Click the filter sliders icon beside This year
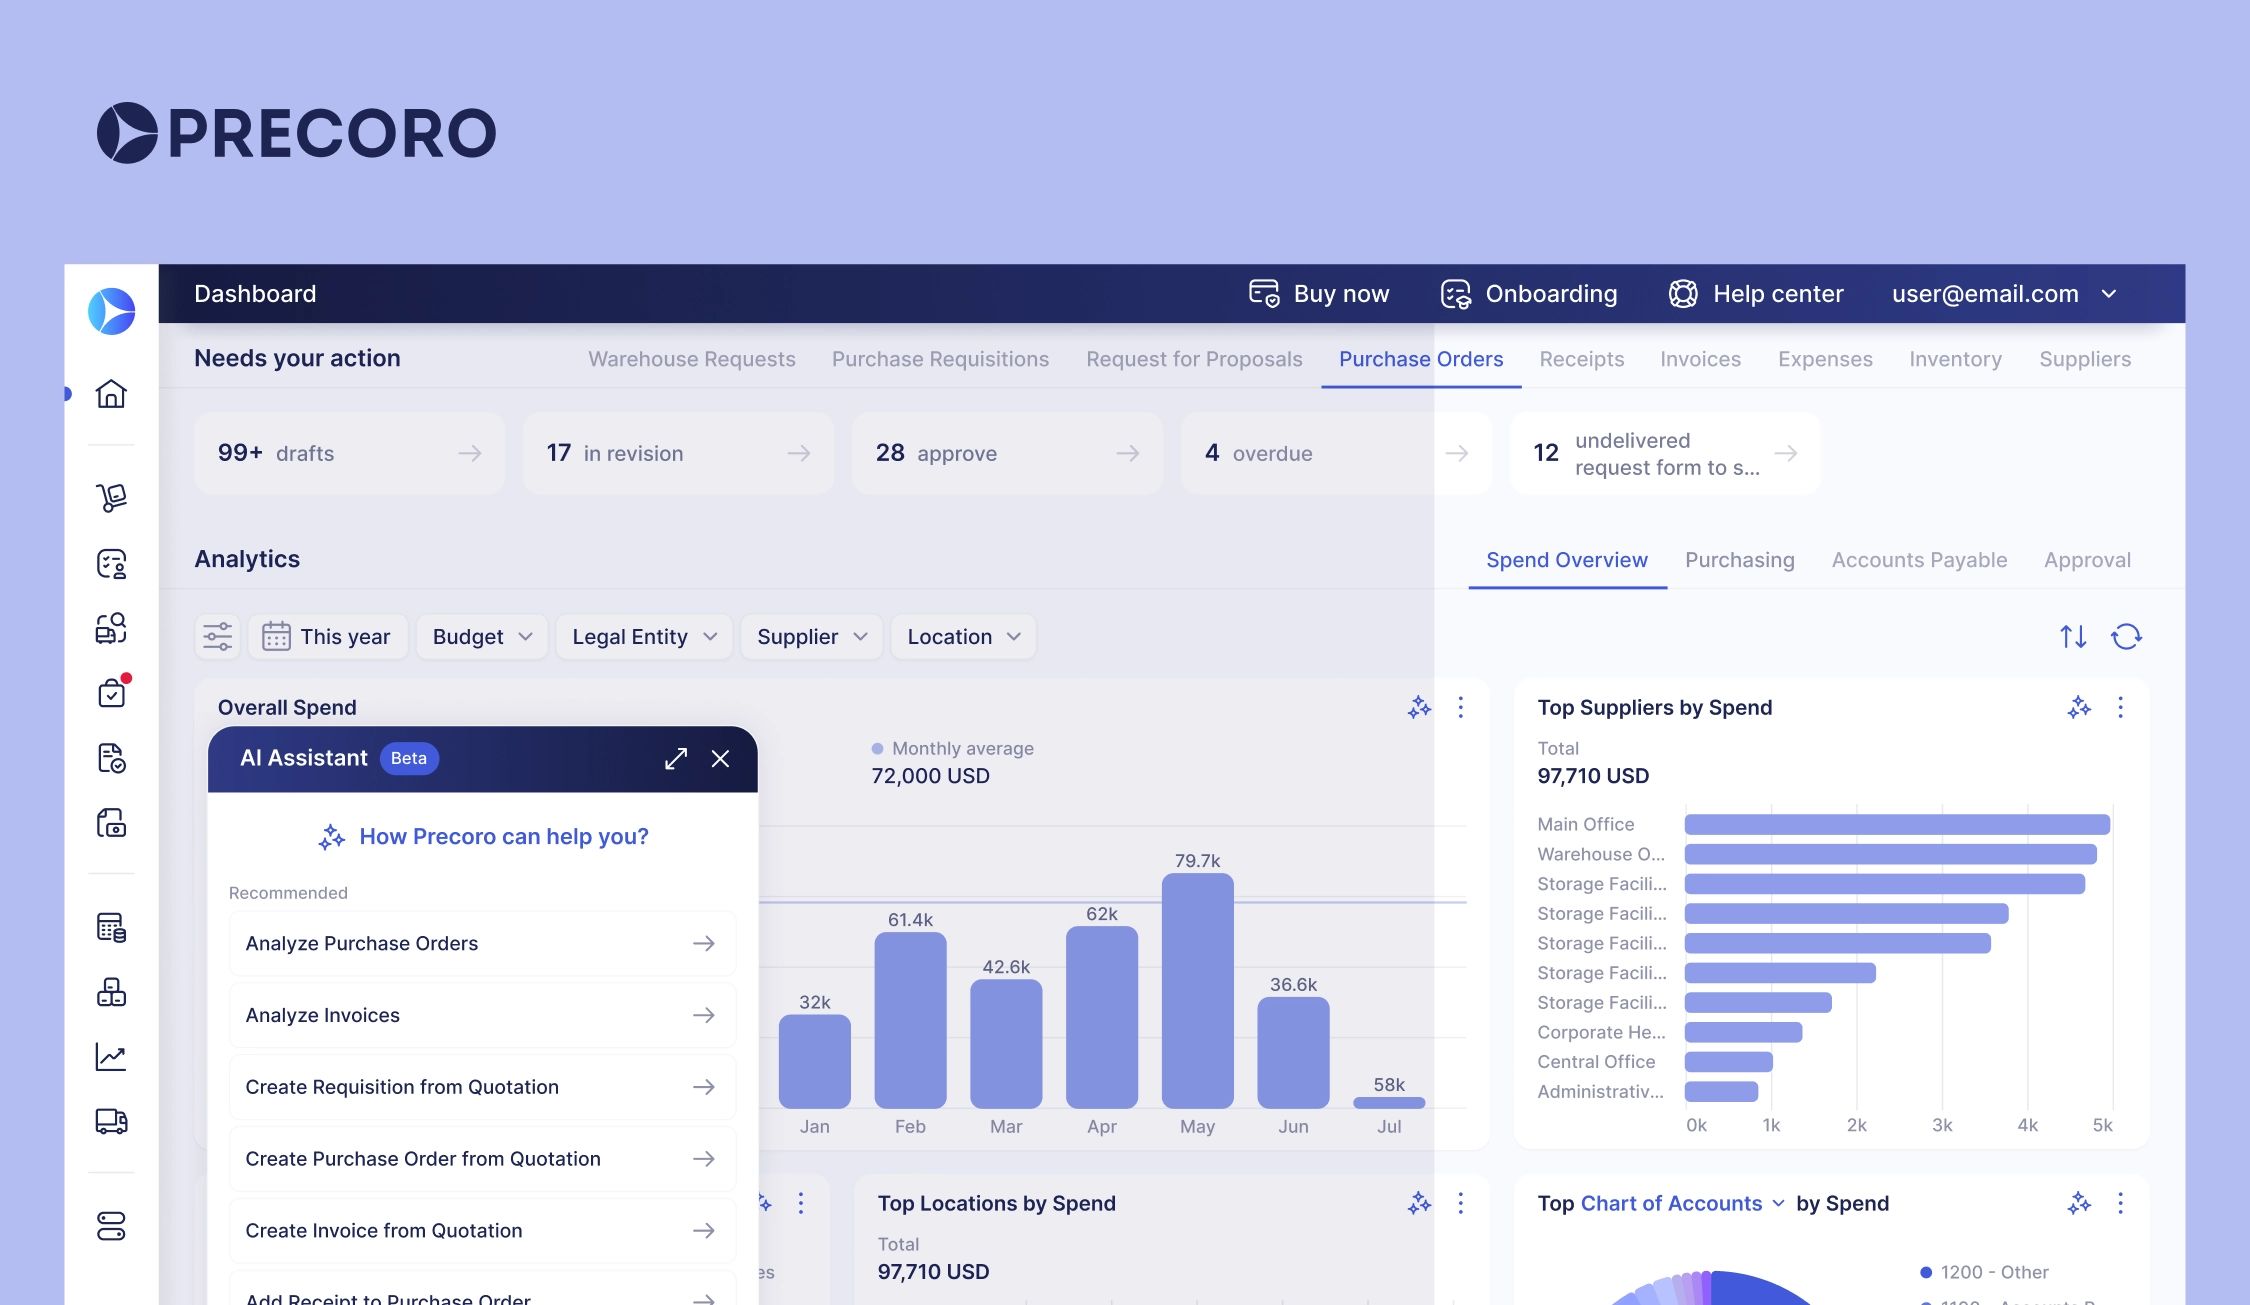2250x1305 pixels. click(217, 636)
